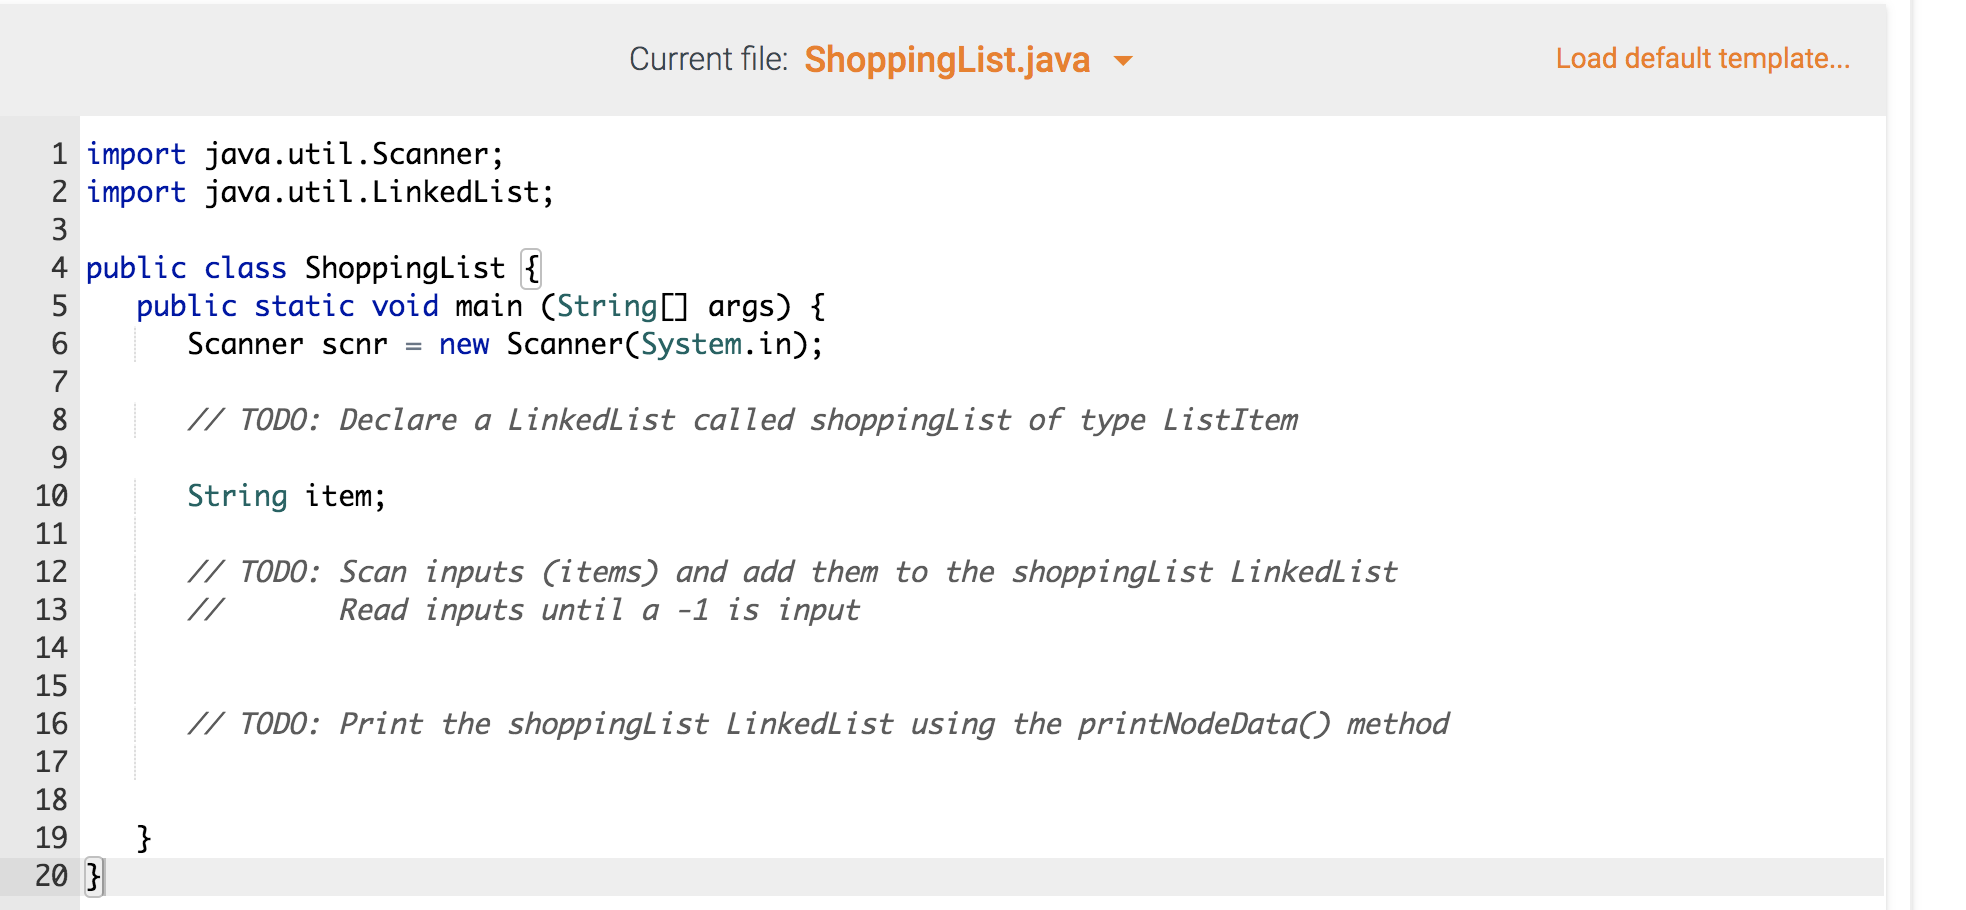Viewport: 1966px width, 910px height.
Task: Place cursor on the main method signature
Action: 480,305
